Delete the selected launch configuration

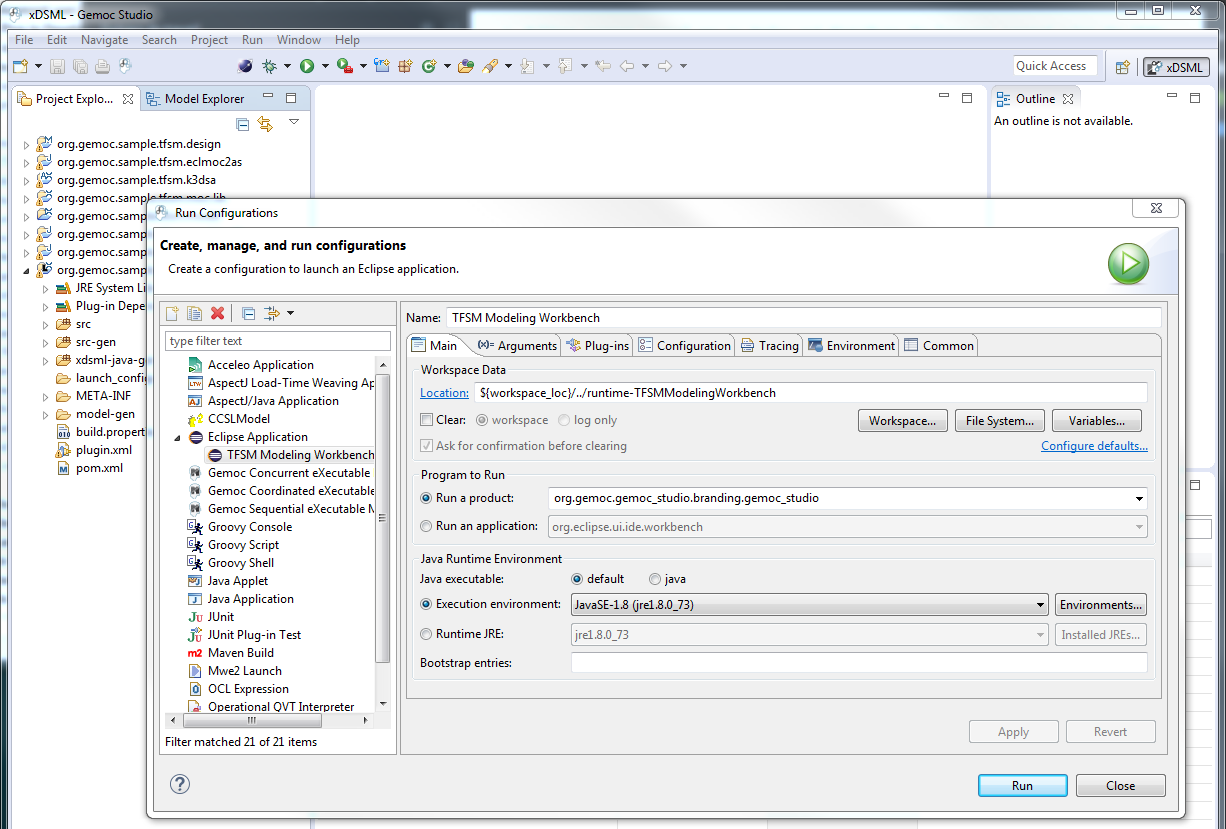(x=217, y=313)
